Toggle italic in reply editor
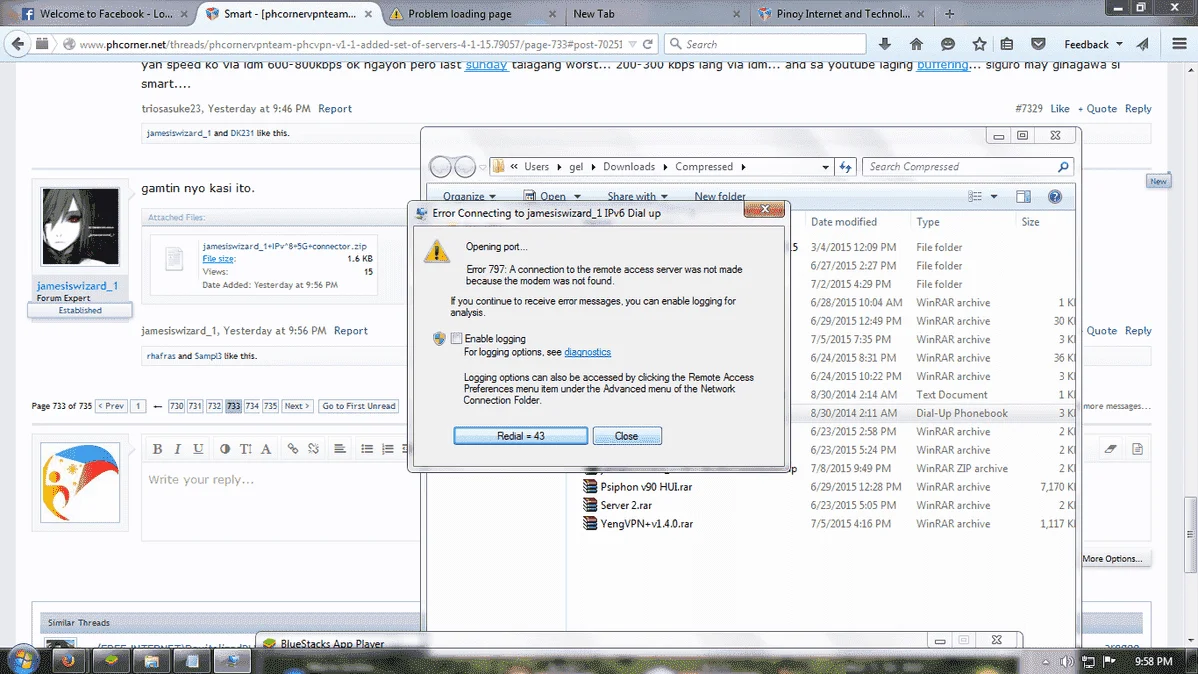 [x=177, y=449]
